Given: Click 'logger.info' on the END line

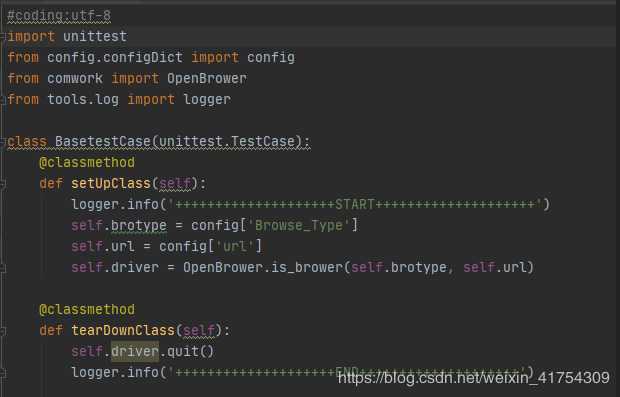Looking at the screenshot, I should [115, 372].
